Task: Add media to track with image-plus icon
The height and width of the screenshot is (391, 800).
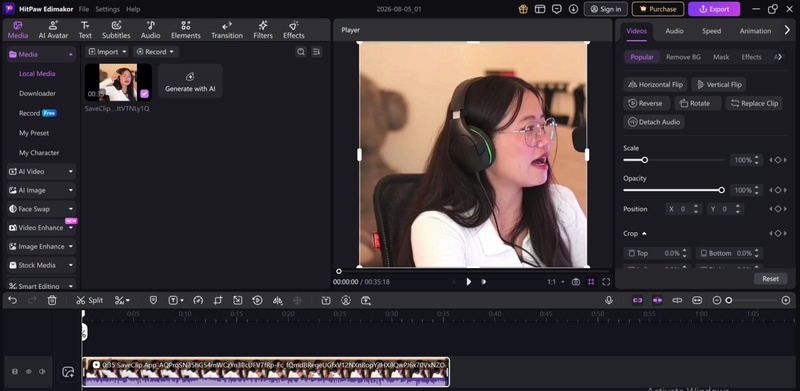Action: pos(68,372)
